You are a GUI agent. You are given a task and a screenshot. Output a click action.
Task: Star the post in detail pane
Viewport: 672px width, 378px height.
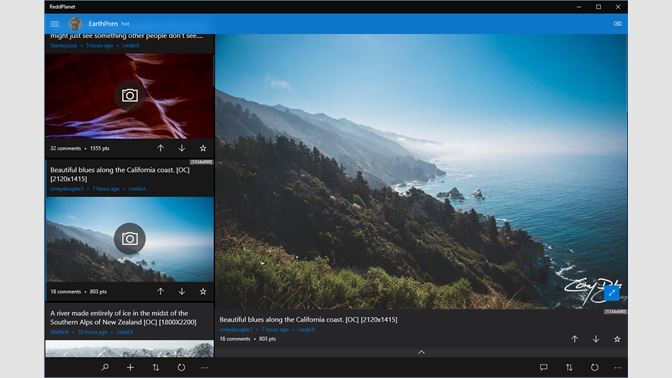pyautogui.click(x=617, y=339)
